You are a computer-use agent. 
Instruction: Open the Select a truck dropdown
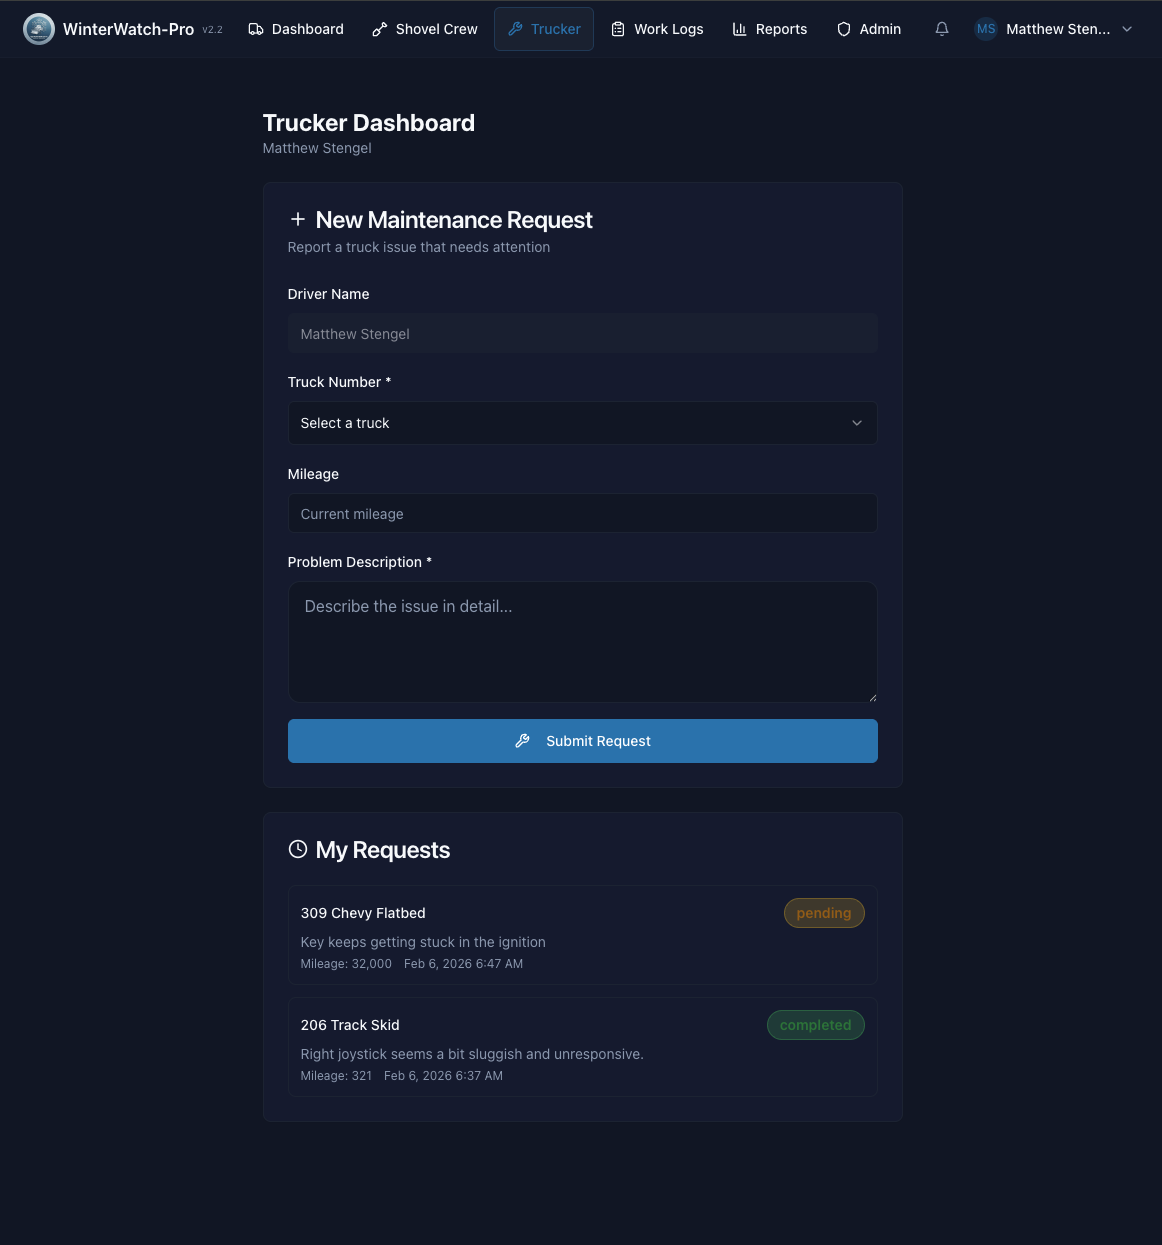[582, 423]
